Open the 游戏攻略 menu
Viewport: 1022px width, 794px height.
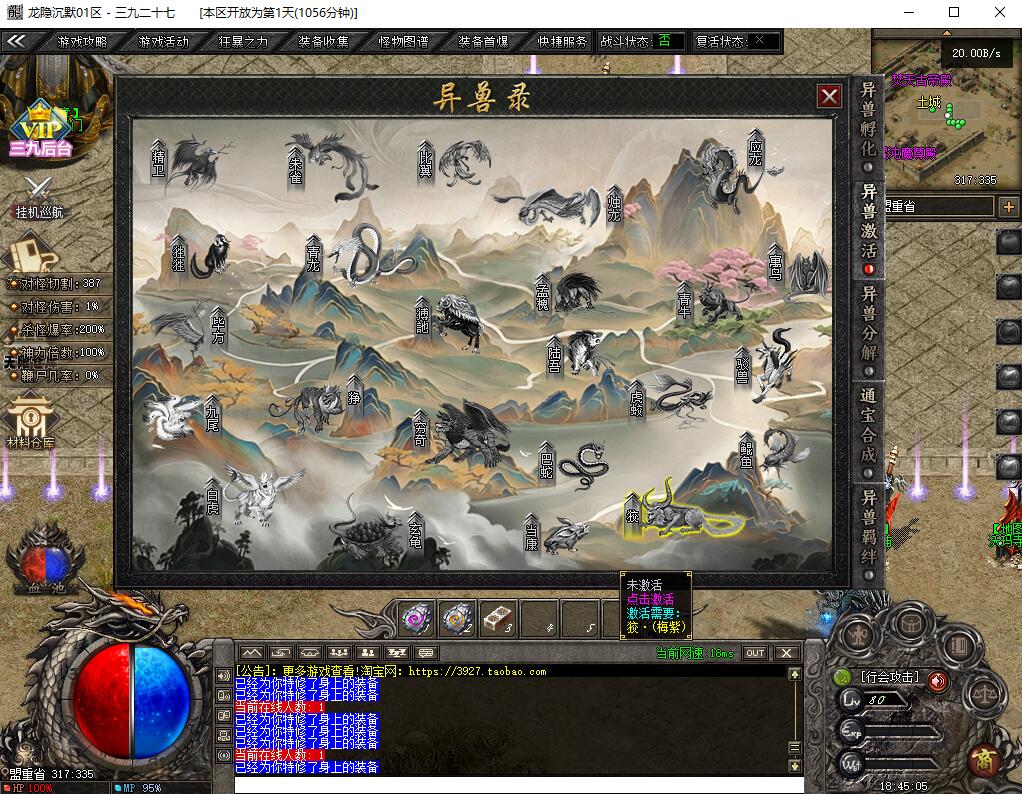pyautogui.click(x=82, y=42)
